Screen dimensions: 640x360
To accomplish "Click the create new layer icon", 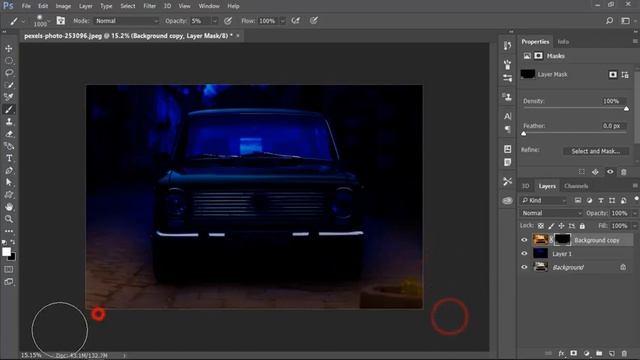I will click(611, 353).
